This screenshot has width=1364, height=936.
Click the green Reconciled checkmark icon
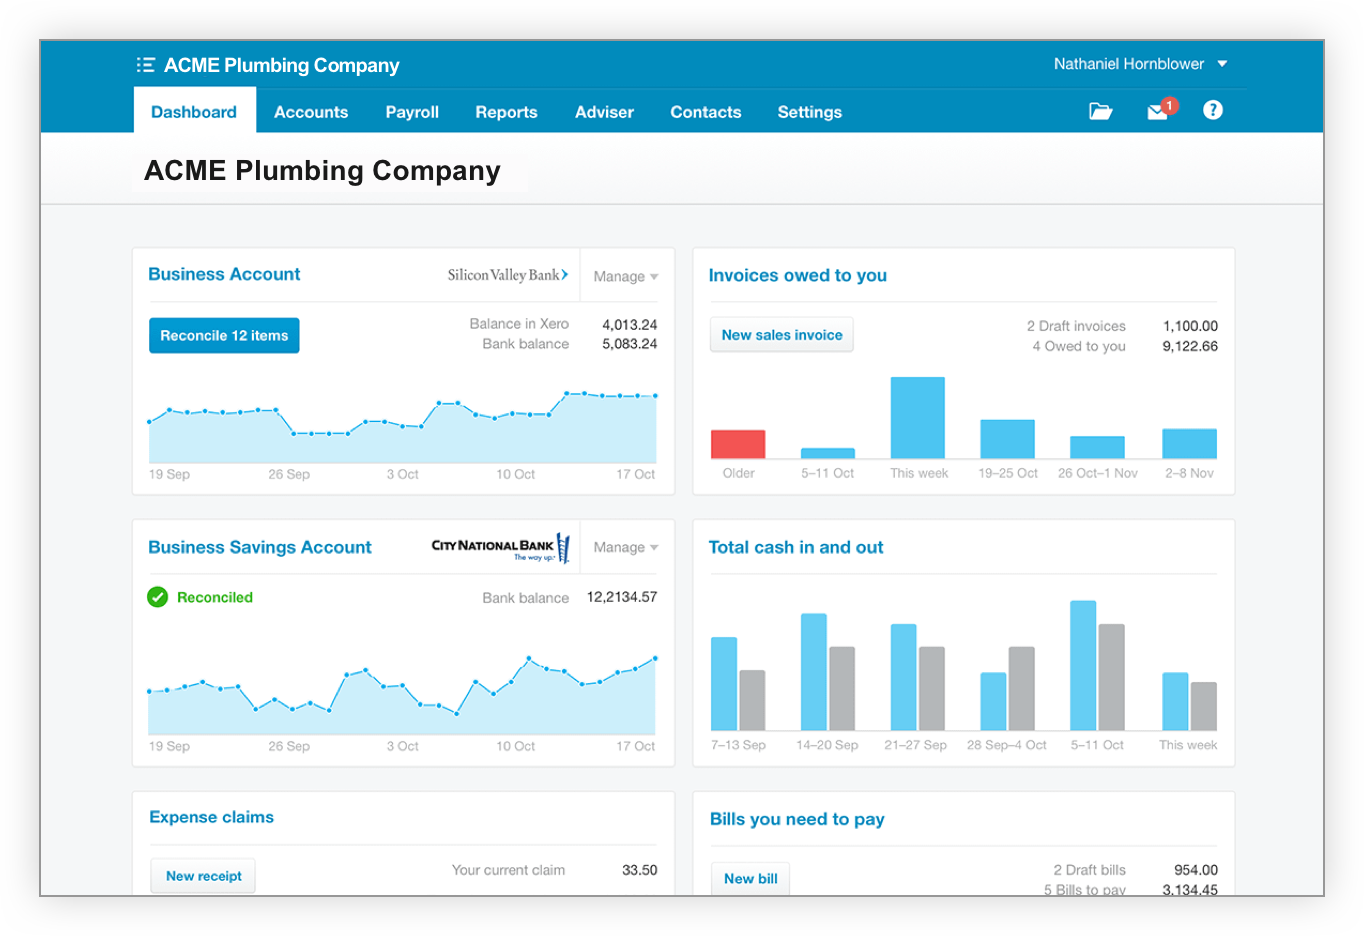pyautogui.click(x=157, y=596)
